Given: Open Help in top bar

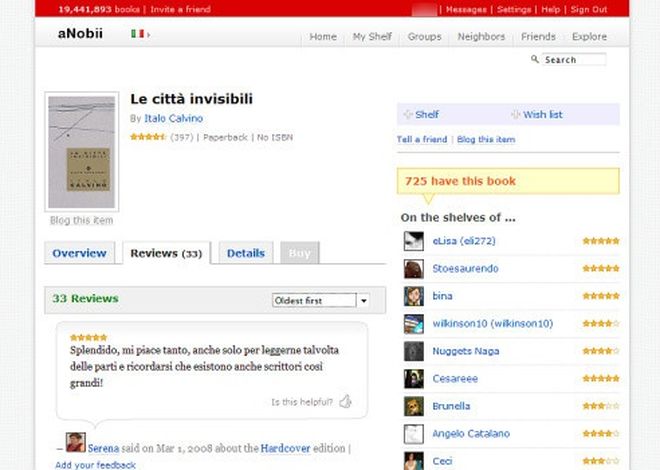Looking at the screenshot, I should pos(551,9).
